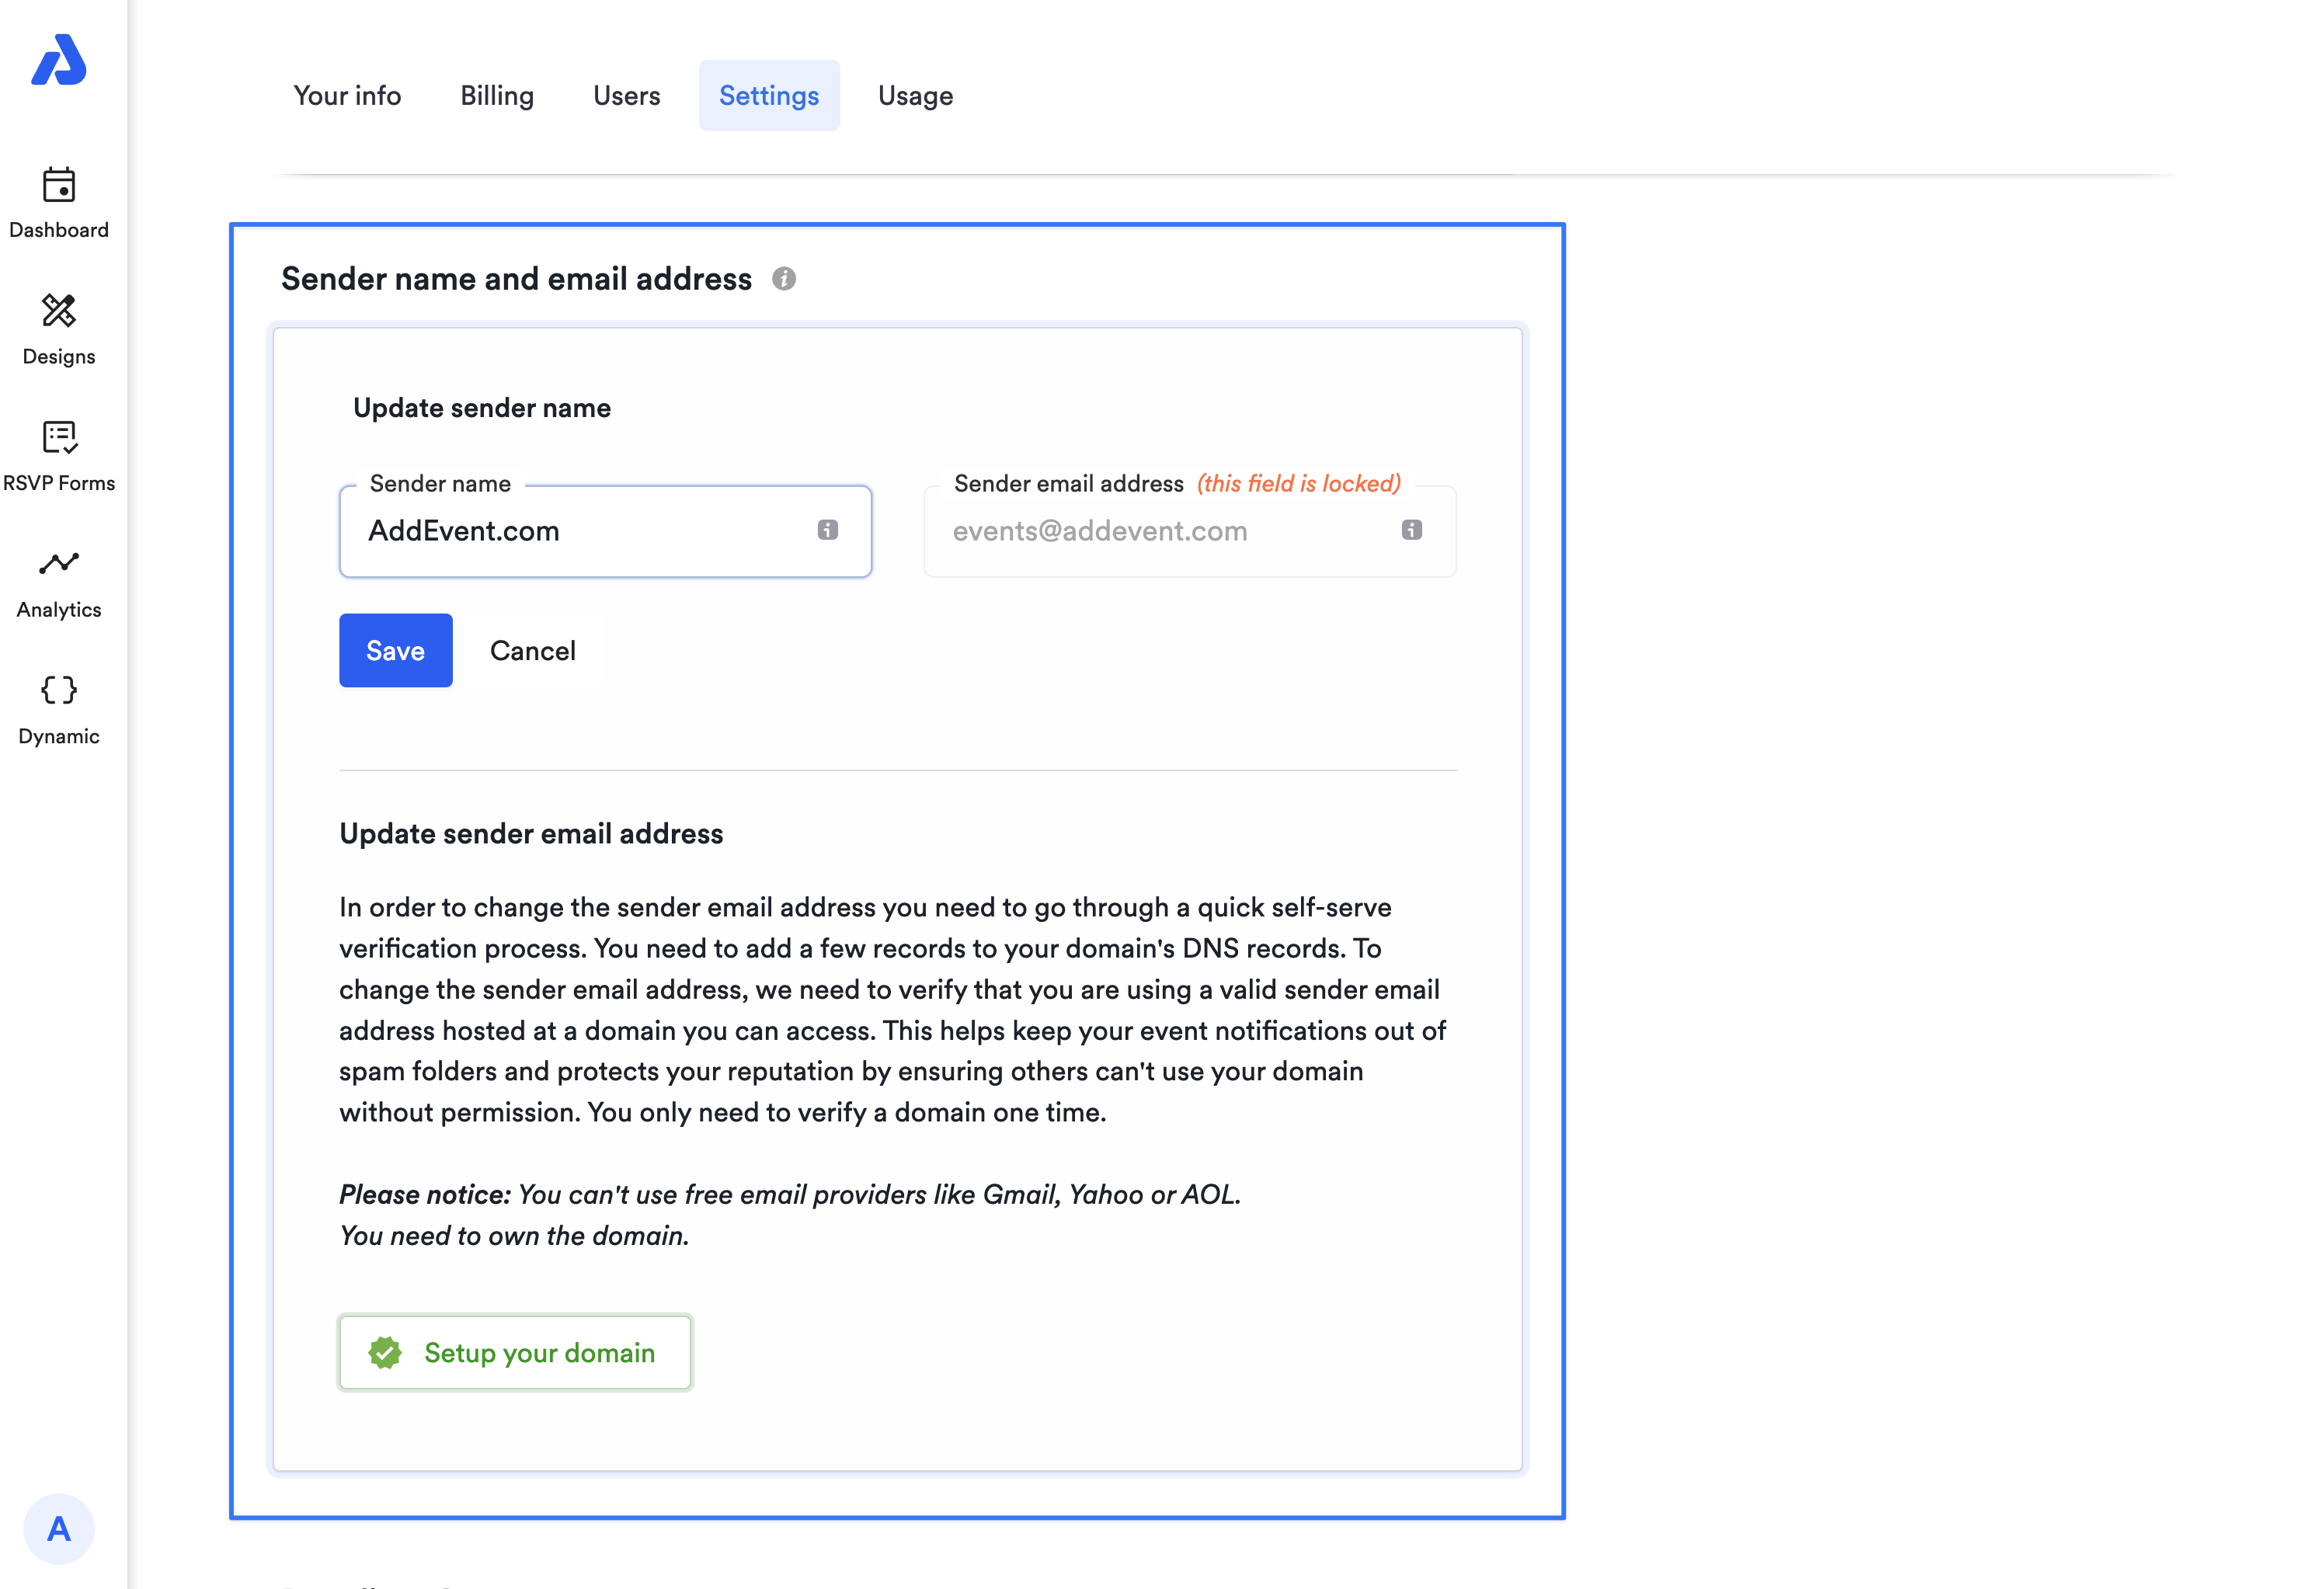Click the Setup your domain button
The width and height of the screenshot is (2324, 1589).
click(x=515, y=1353)
